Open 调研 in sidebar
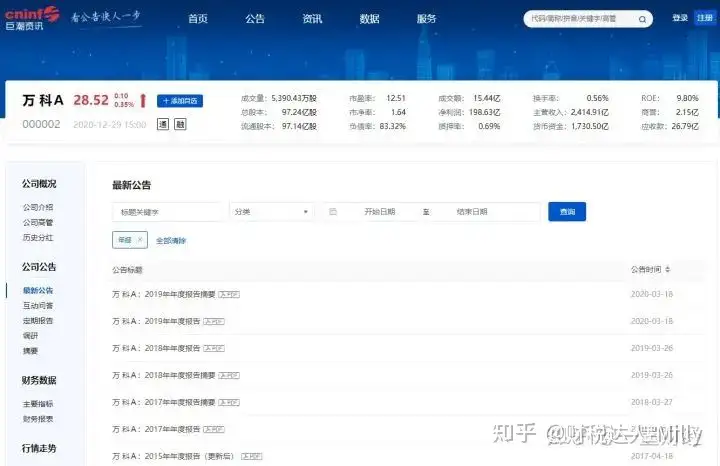Image resolution: width=720 pixels, height=466 pixels. coord(30,336)
